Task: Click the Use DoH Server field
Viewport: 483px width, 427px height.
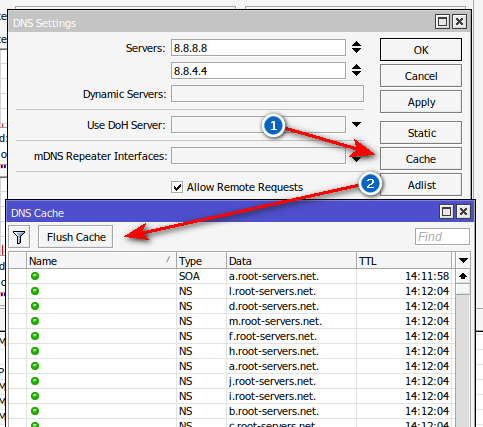Action: (x=258, y=124)
